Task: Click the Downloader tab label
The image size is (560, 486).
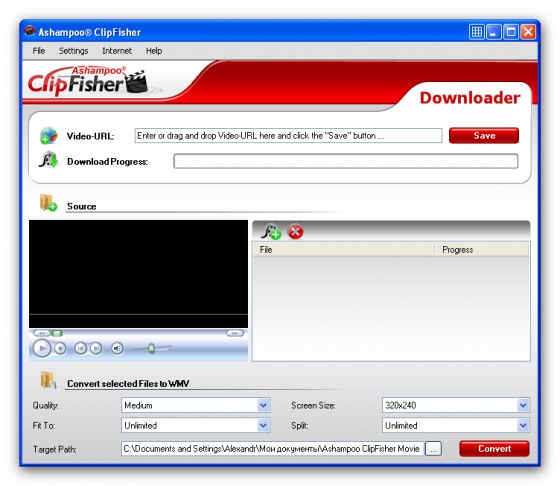Action: pyautogui.click(x=470, y=98)
